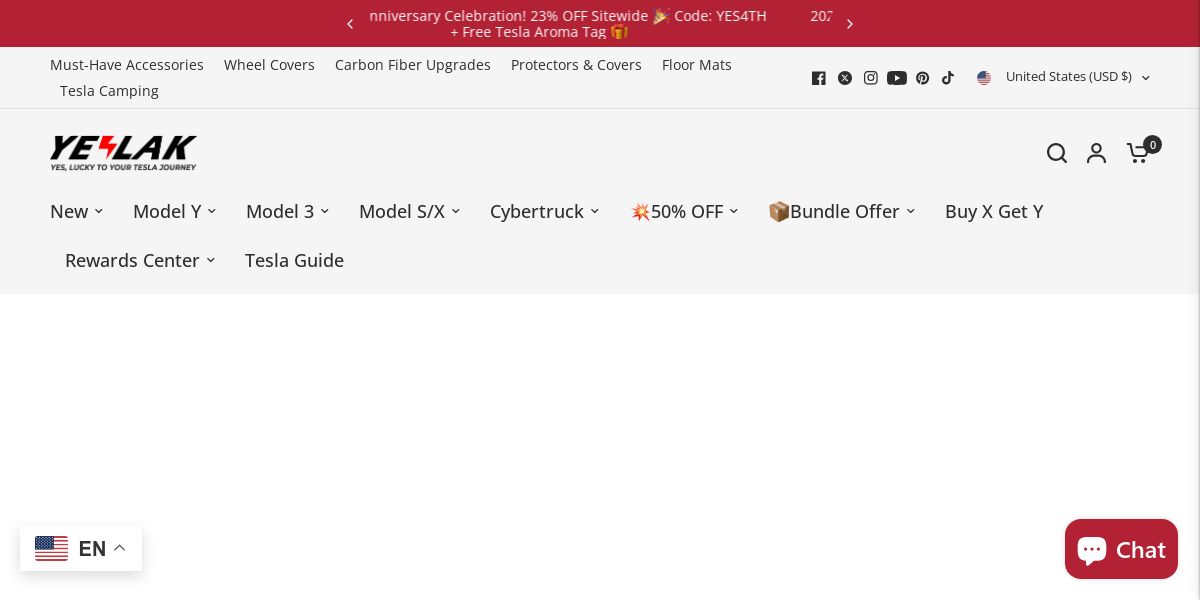The height and width of the screenshot is (600, 1200).
Task: Open Buy X Get Y page
Action: pos(994,211)
